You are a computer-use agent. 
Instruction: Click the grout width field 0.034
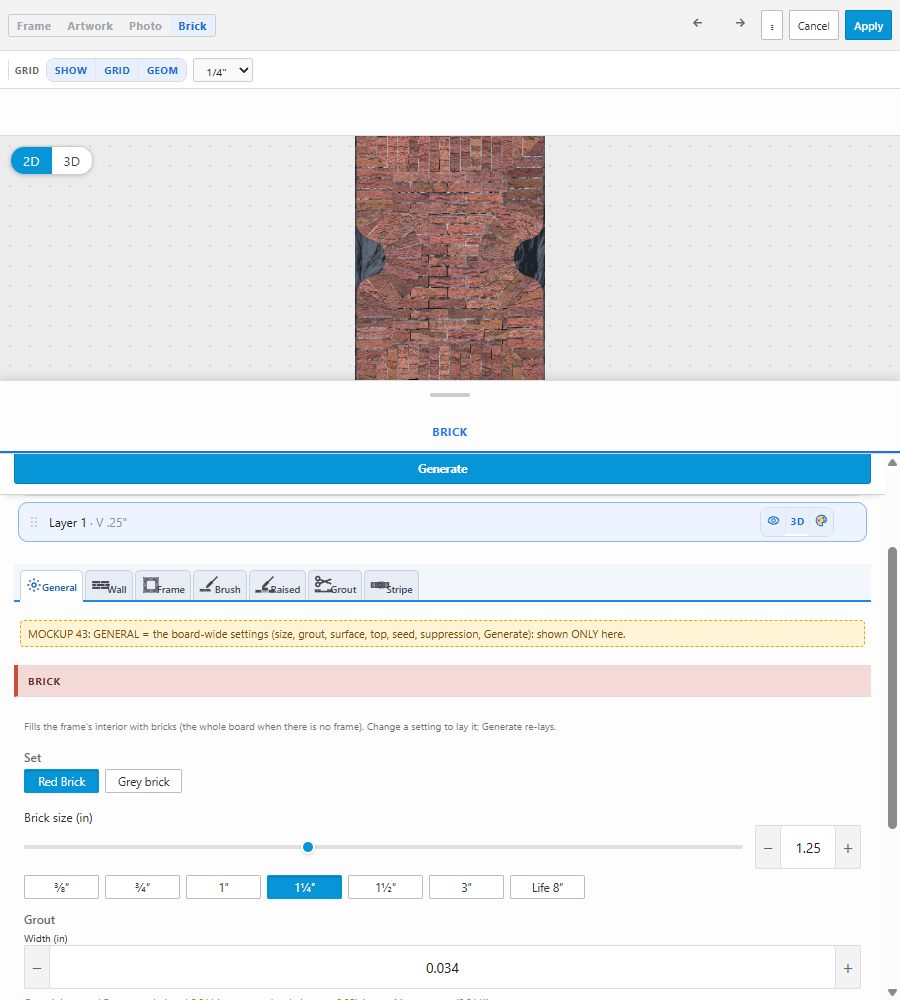coord(442,967)
